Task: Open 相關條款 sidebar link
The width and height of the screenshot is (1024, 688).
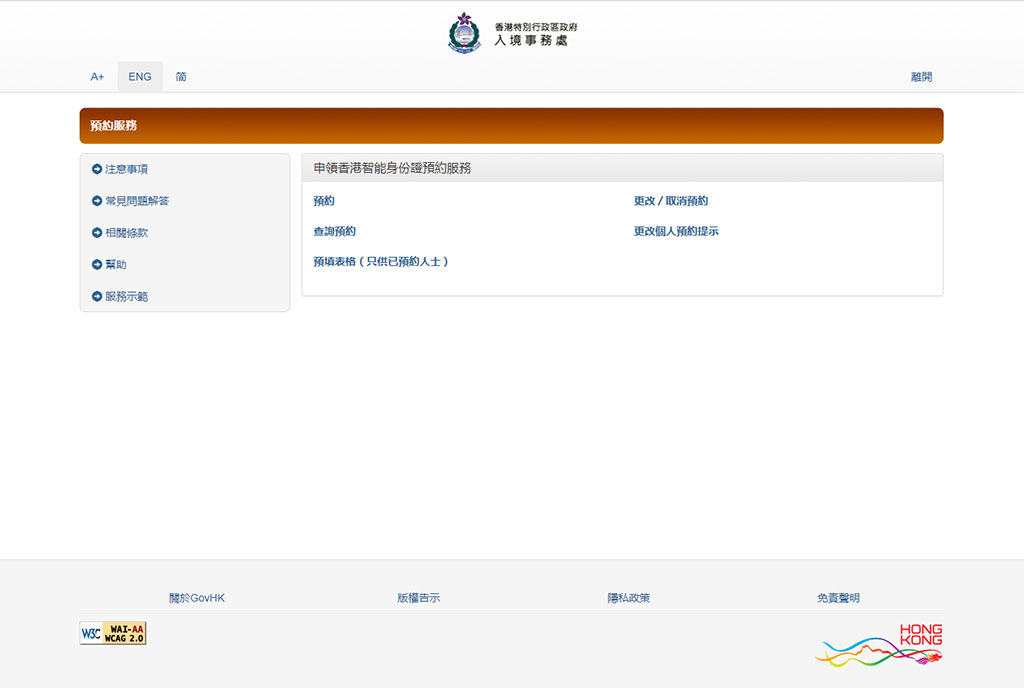Action: [127, 232]
